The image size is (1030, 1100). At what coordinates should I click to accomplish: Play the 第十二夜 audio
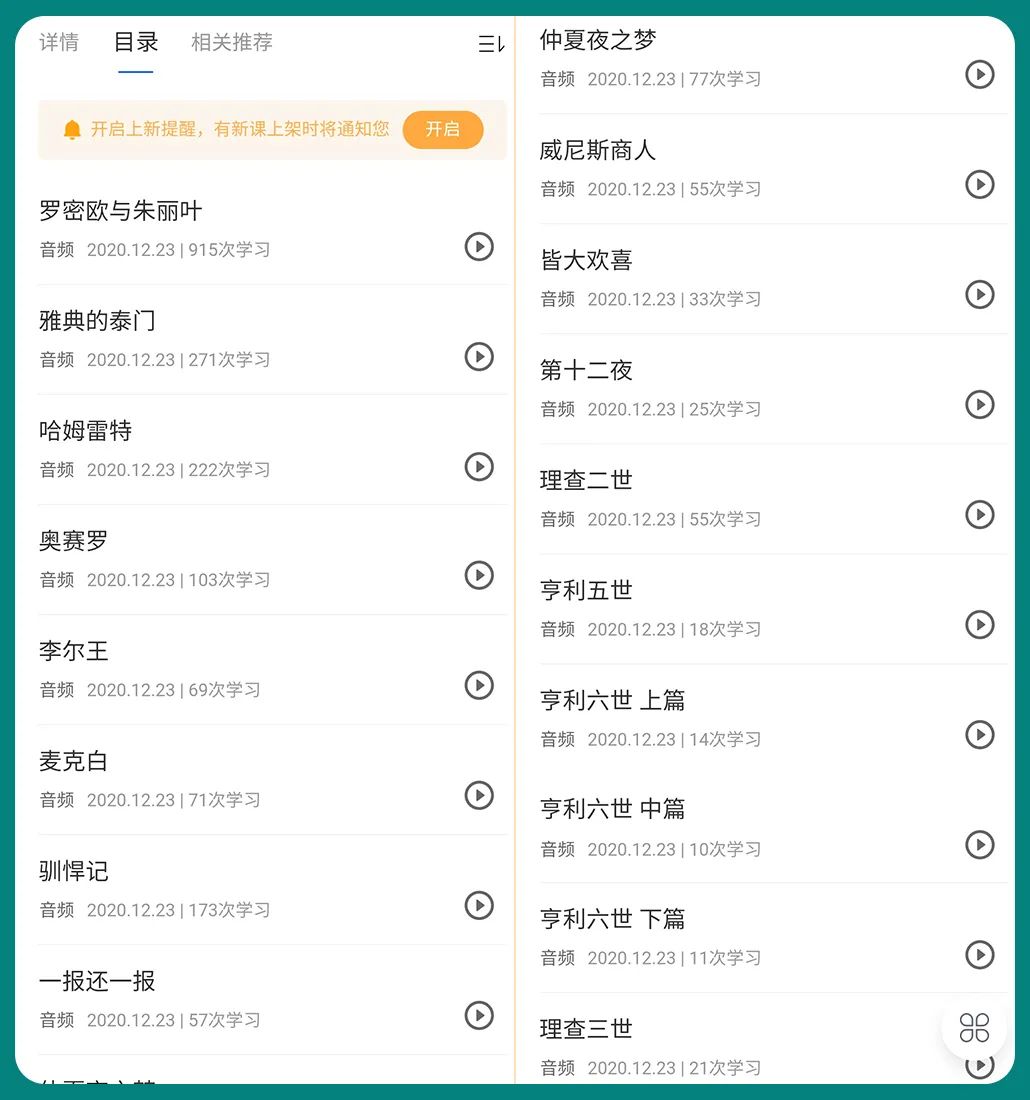(x=979, y=404)
